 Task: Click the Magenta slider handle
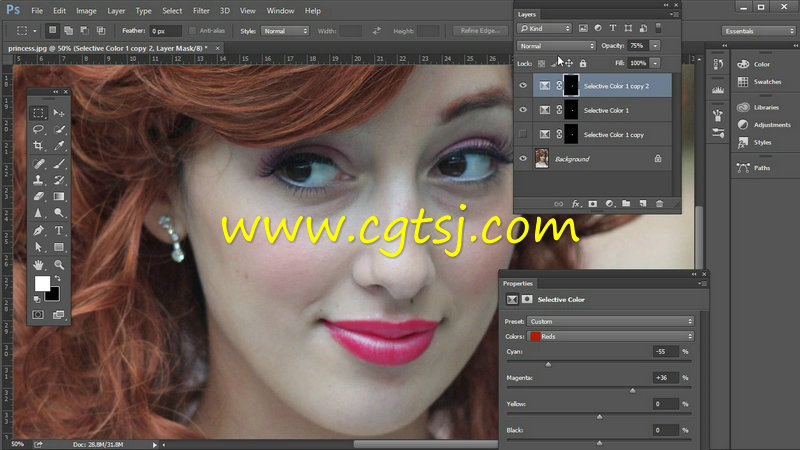point(633,390)
